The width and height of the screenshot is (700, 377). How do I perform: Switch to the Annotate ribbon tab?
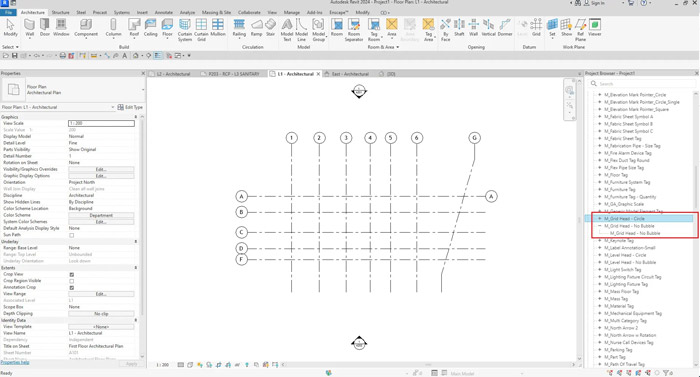coord(164,13)
